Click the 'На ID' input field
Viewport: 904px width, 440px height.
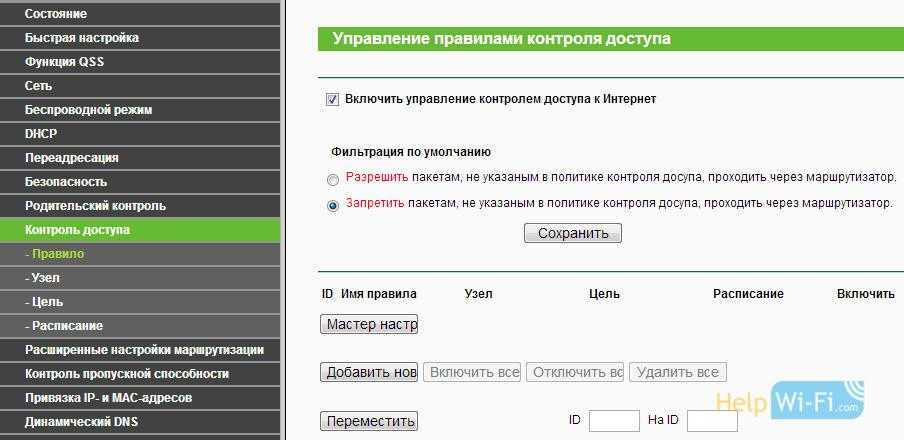[x=712, y=421]
